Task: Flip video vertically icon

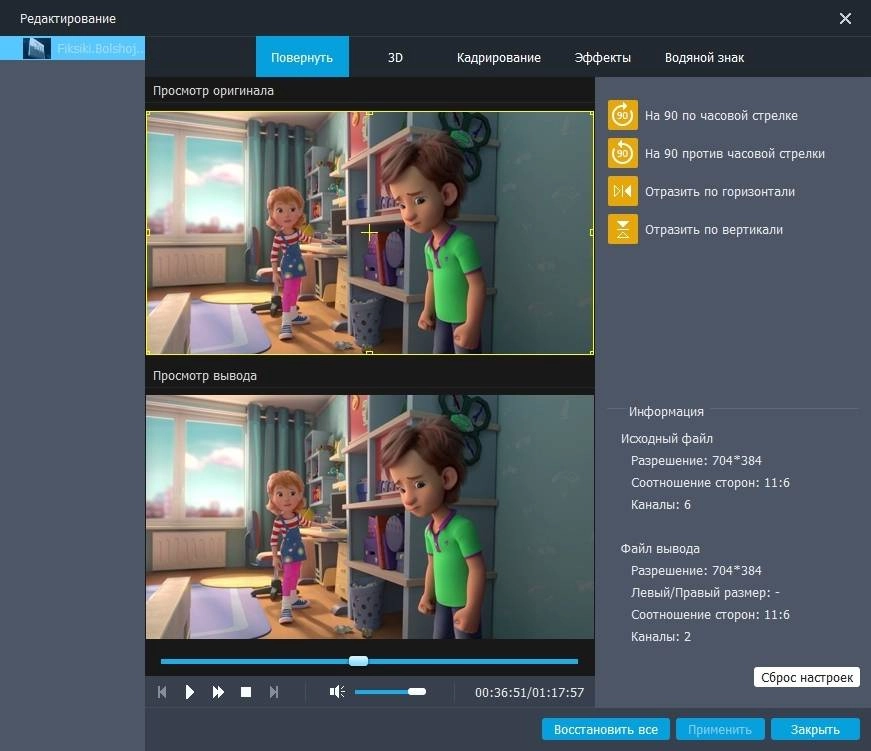Action: tap(623, 229)
